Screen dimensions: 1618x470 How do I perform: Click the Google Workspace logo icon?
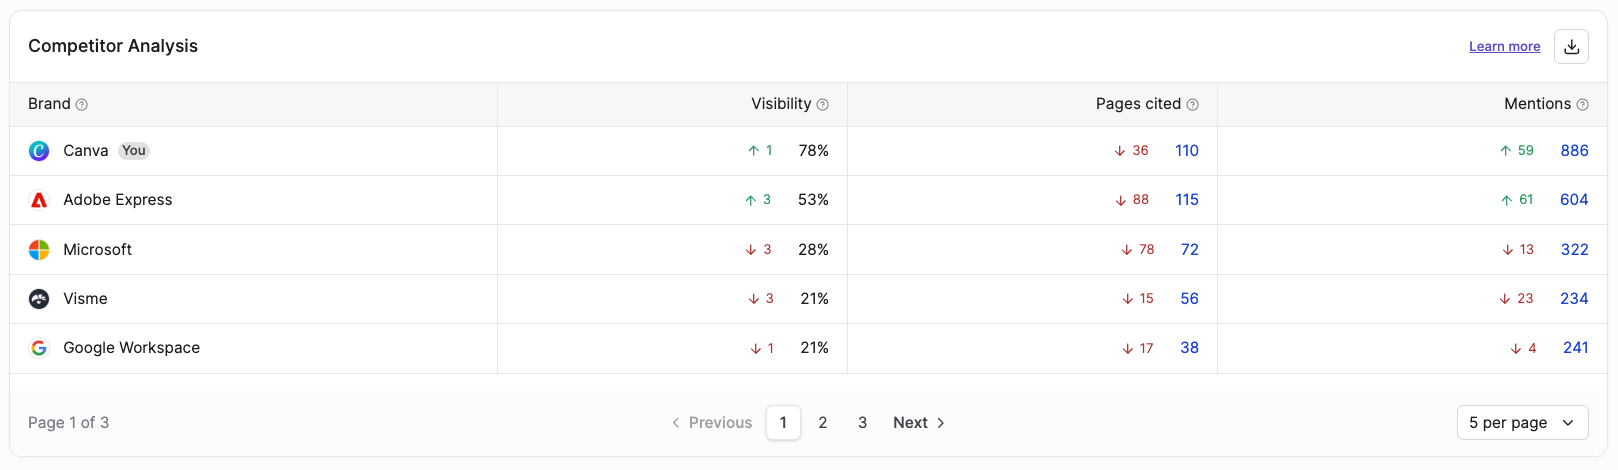[39, 348]
